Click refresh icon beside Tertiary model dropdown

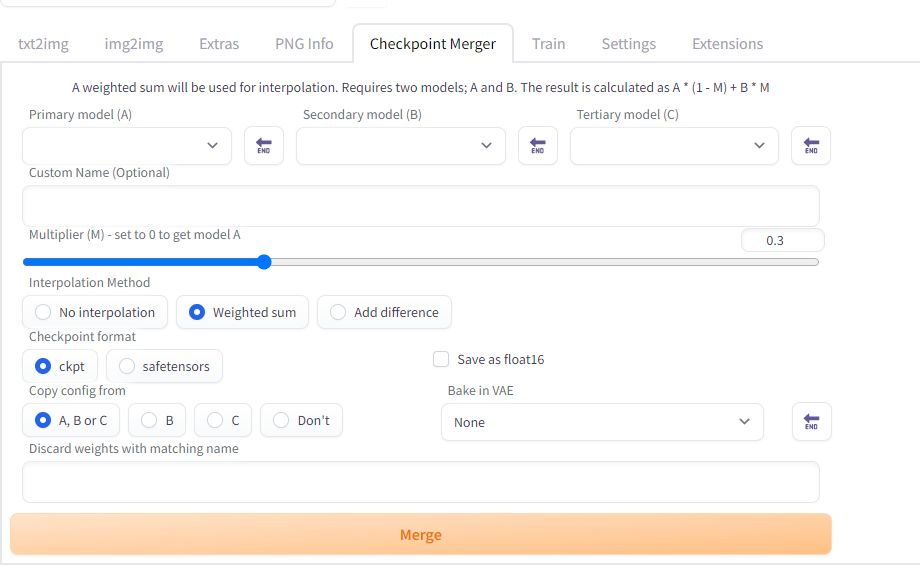click(811, 146)
